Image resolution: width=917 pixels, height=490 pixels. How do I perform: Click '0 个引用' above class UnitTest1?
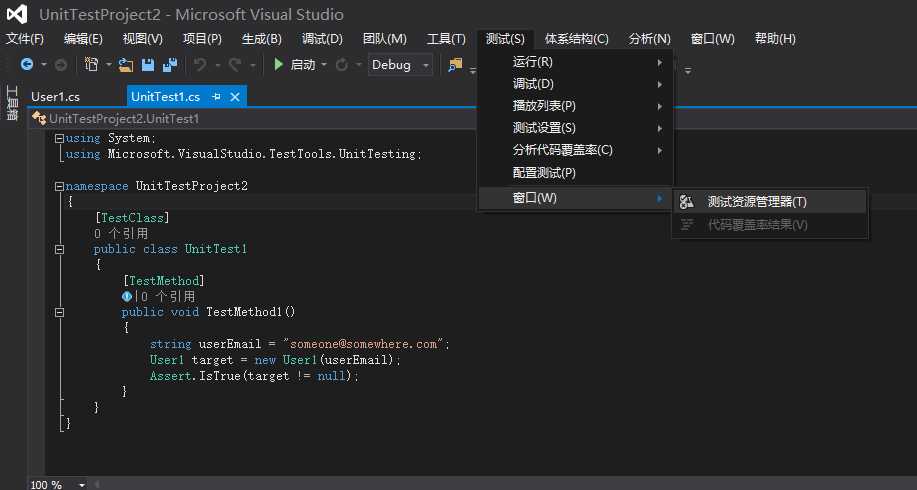point(121,233)
